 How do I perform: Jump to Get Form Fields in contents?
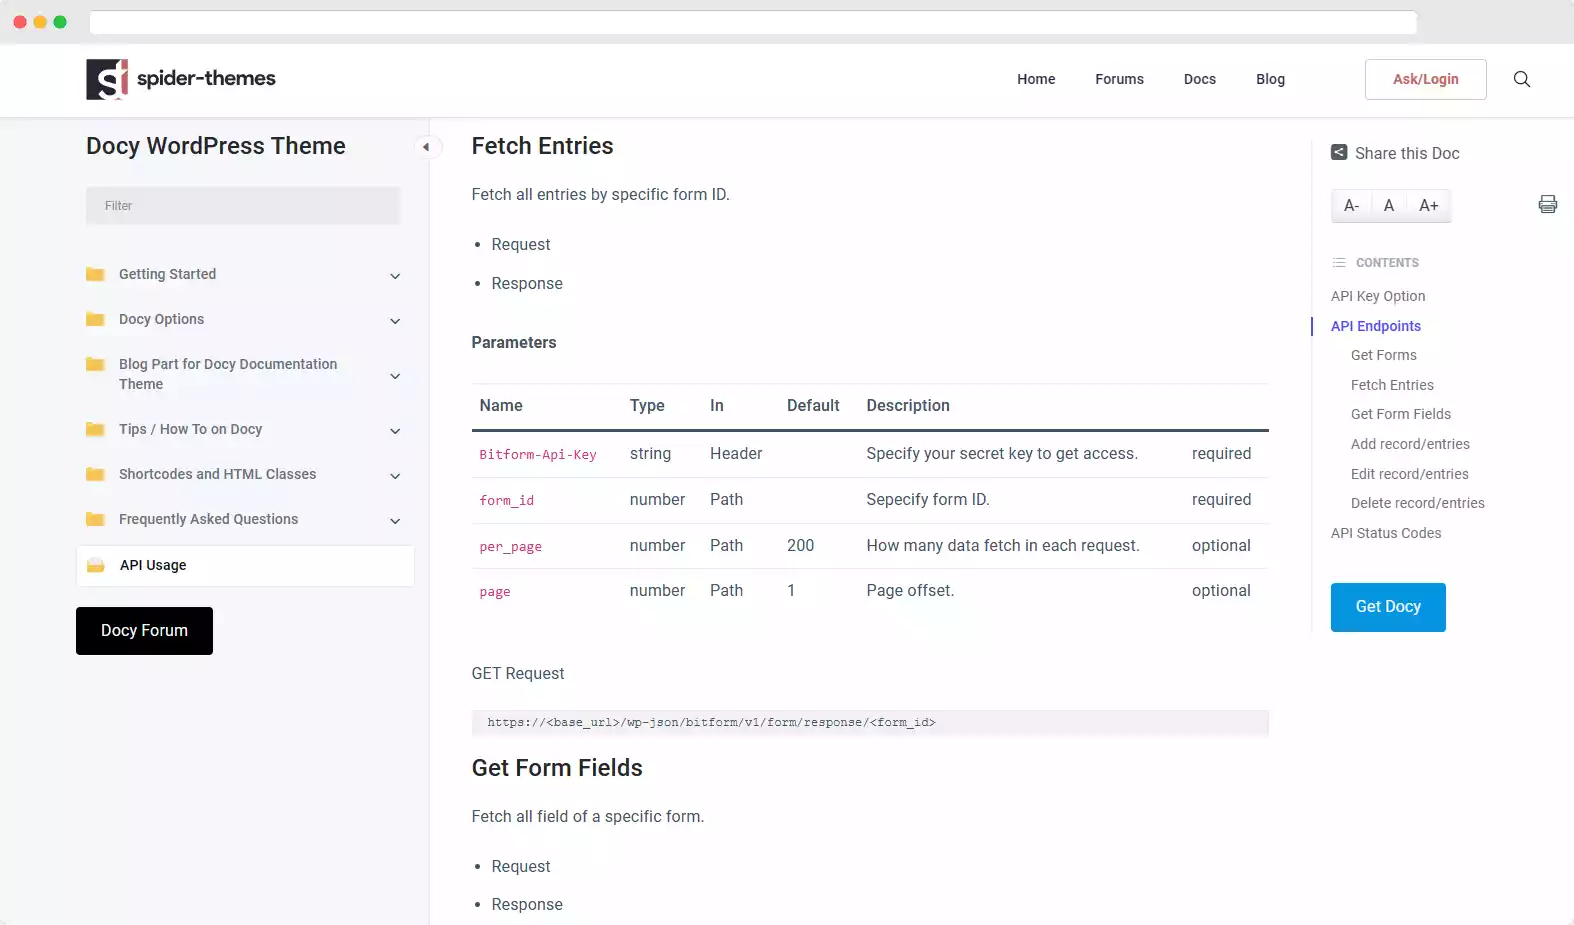click(x=1401, y=414)
